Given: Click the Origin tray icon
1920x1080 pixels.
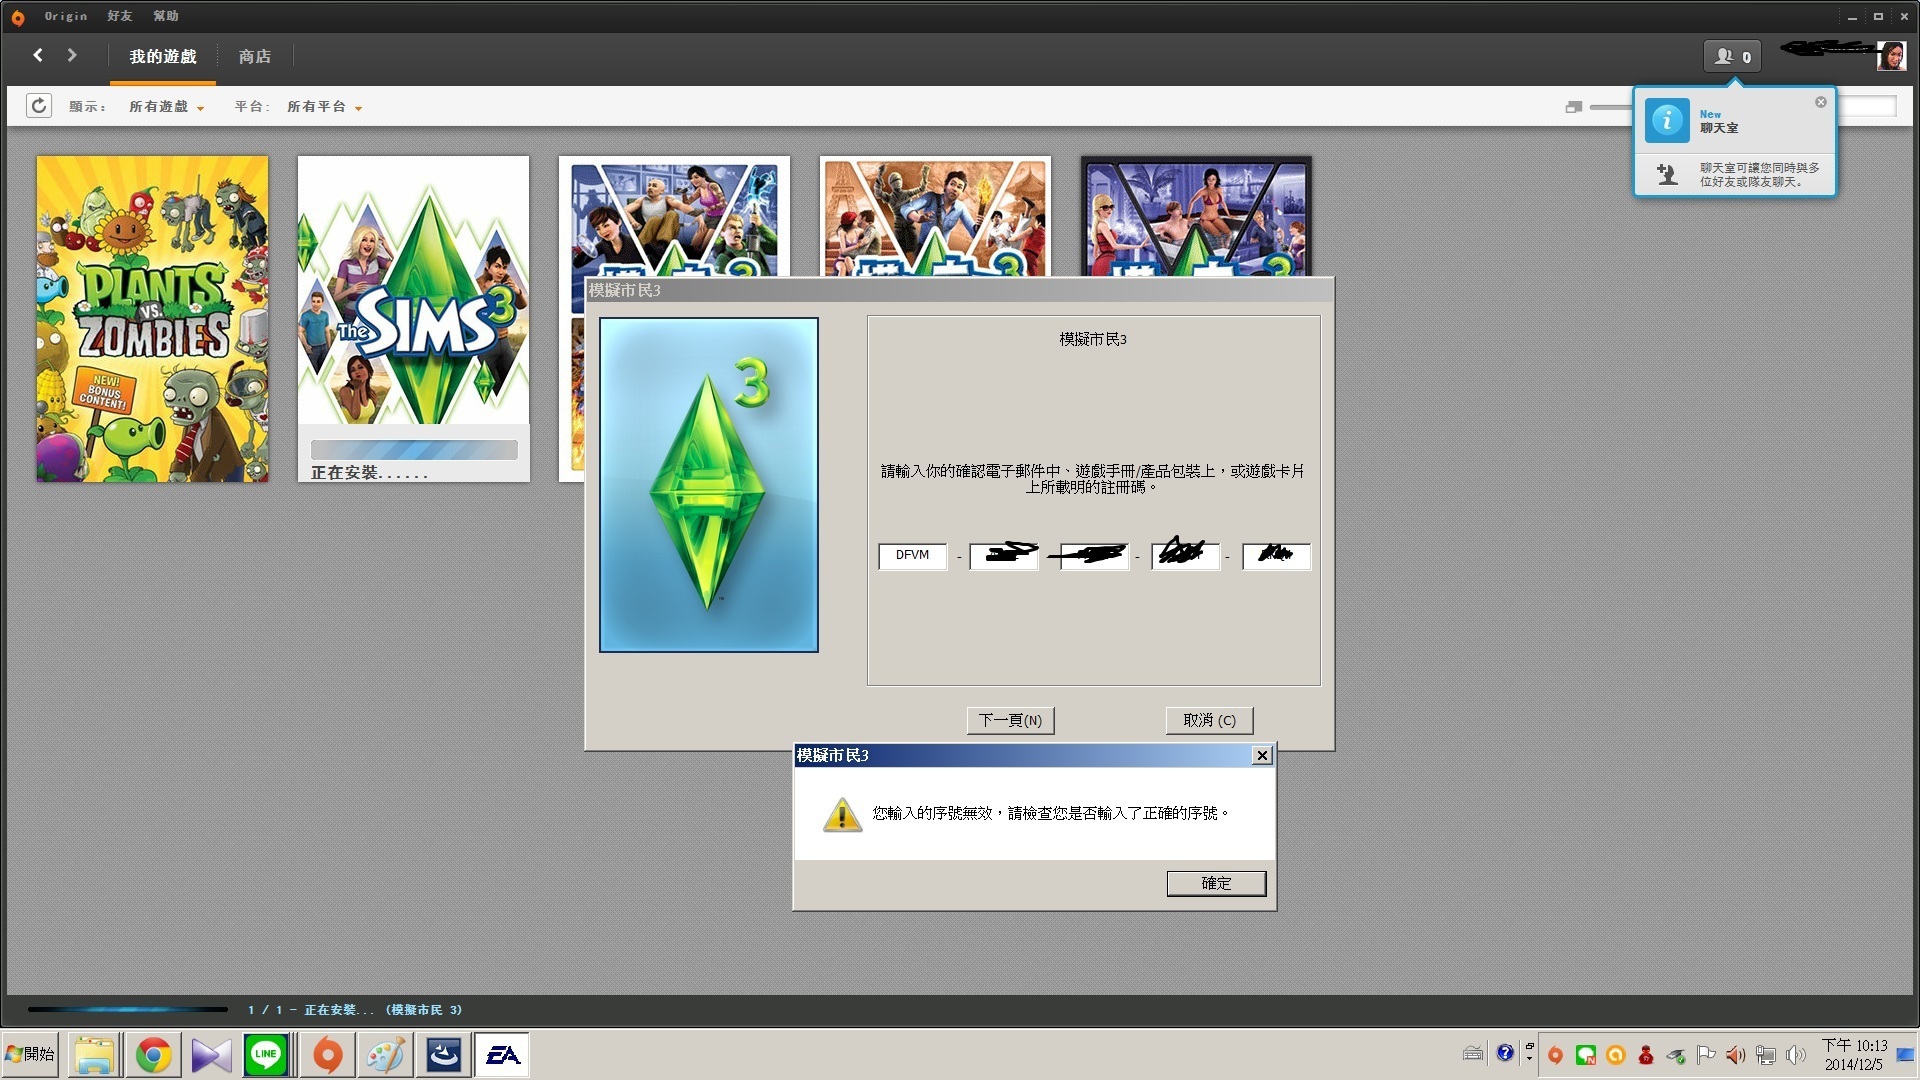Looking at the screenshot, I should [x=1555, y=1055].
